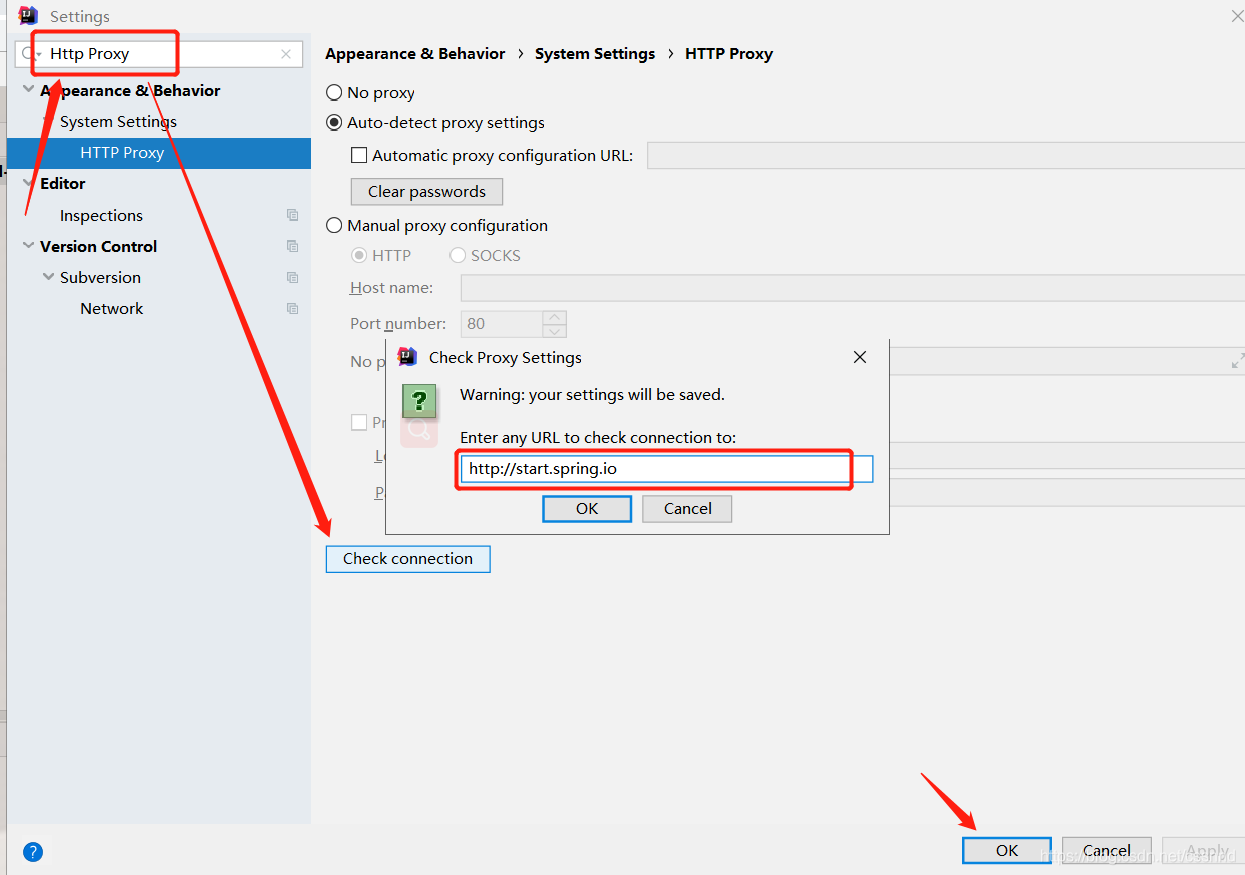Open help with the question mark icon
1245x875 pixels.
click(x=33, y=852)
